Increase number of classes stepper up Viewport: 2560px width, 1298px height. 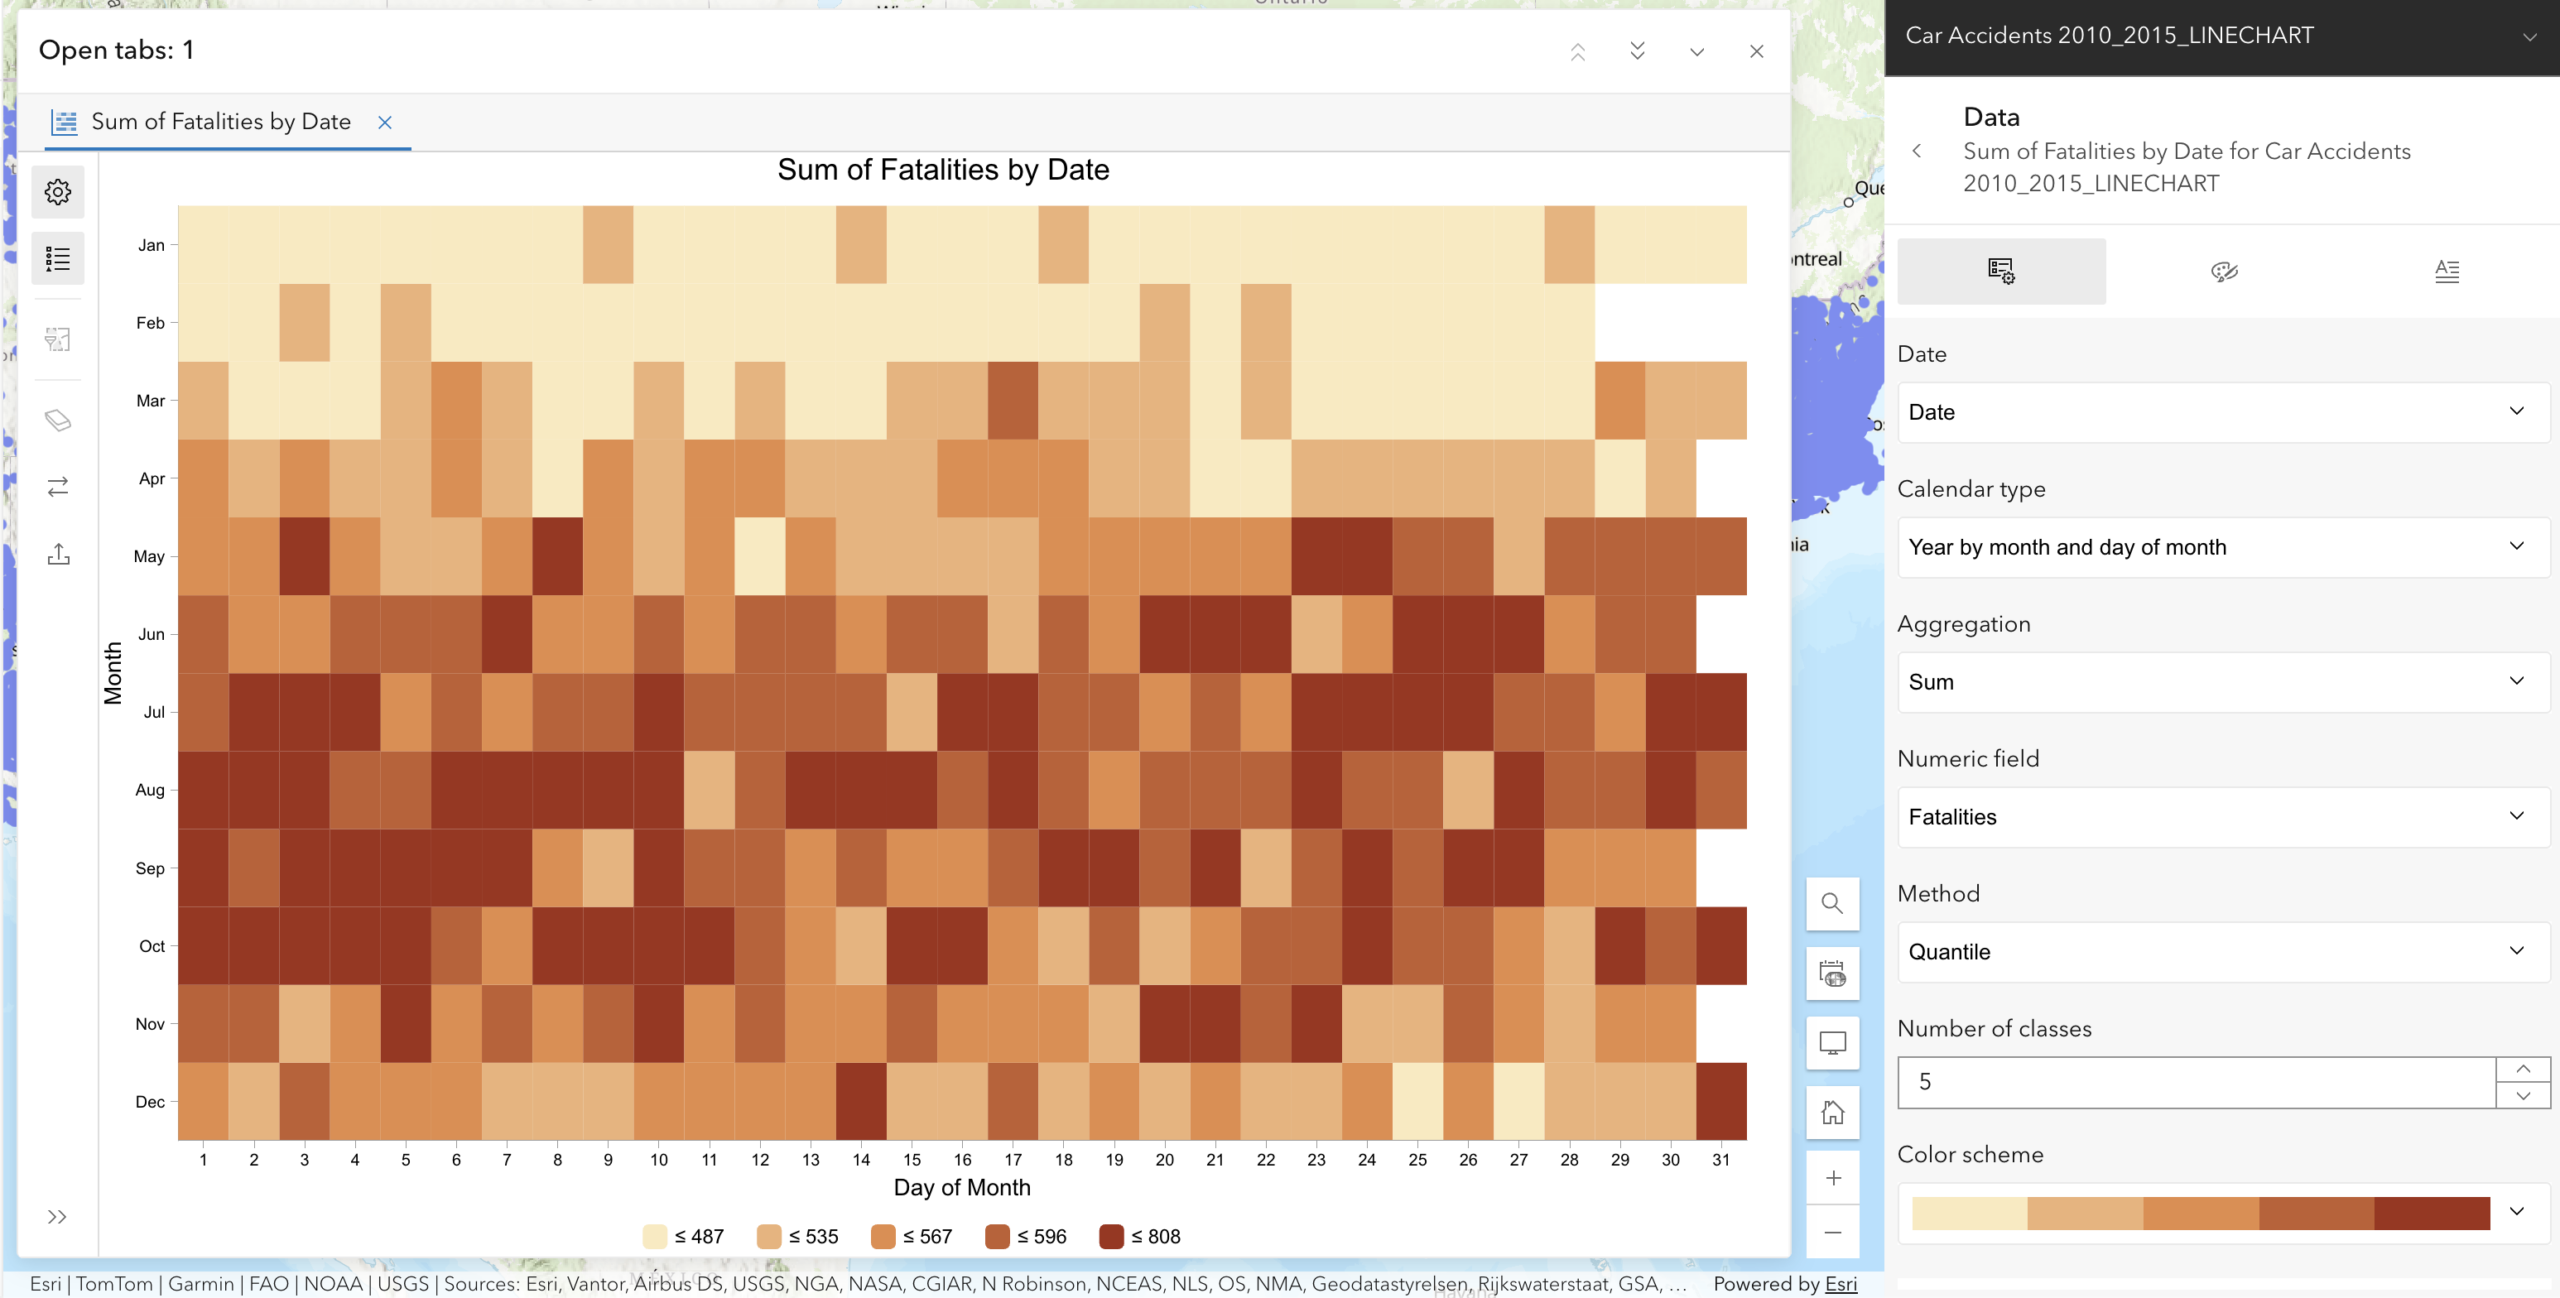2523,1069
